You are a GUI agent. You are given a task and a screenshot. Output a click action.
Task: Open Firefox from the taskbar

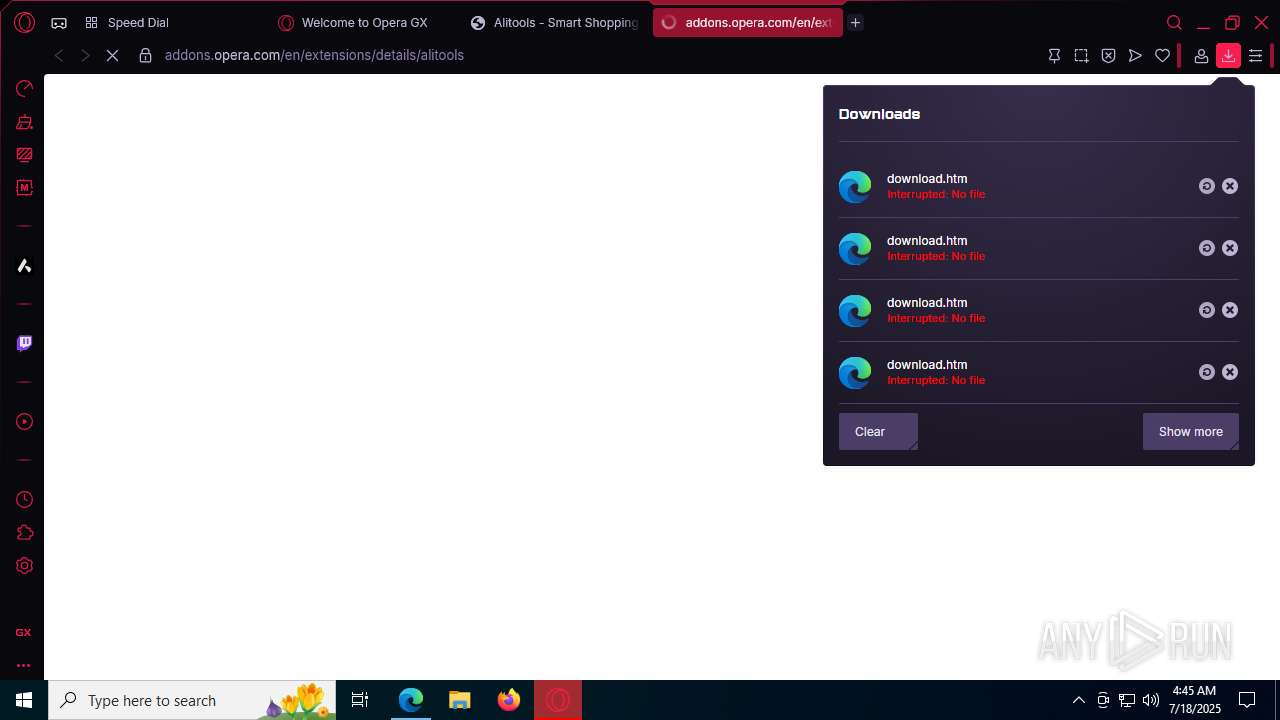(x=508, y=700)
